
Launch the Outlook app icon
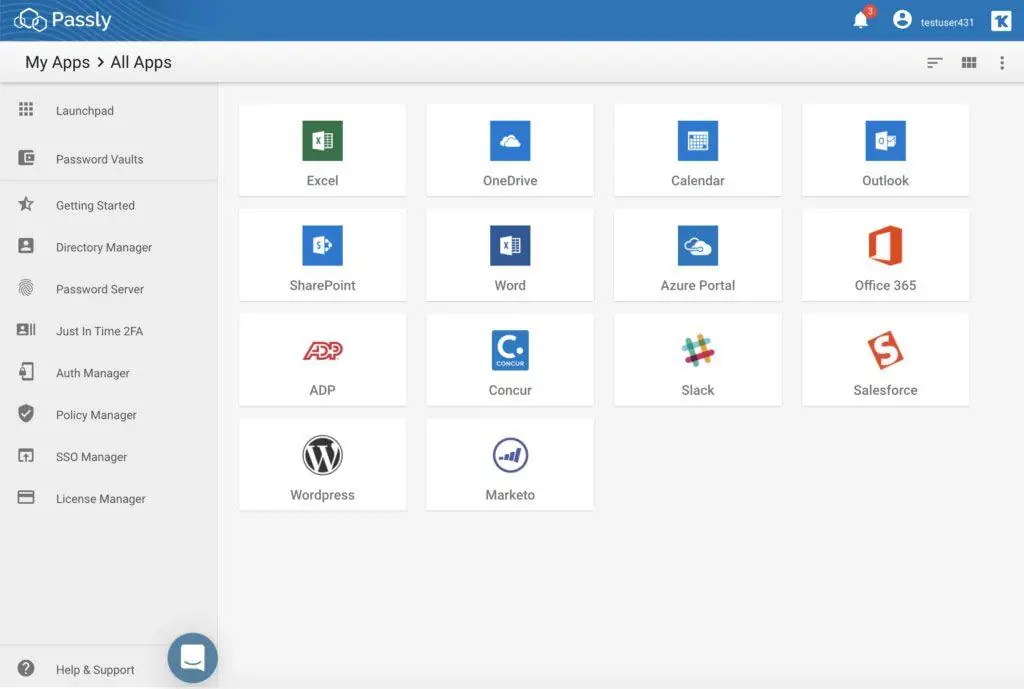(885, 140)
